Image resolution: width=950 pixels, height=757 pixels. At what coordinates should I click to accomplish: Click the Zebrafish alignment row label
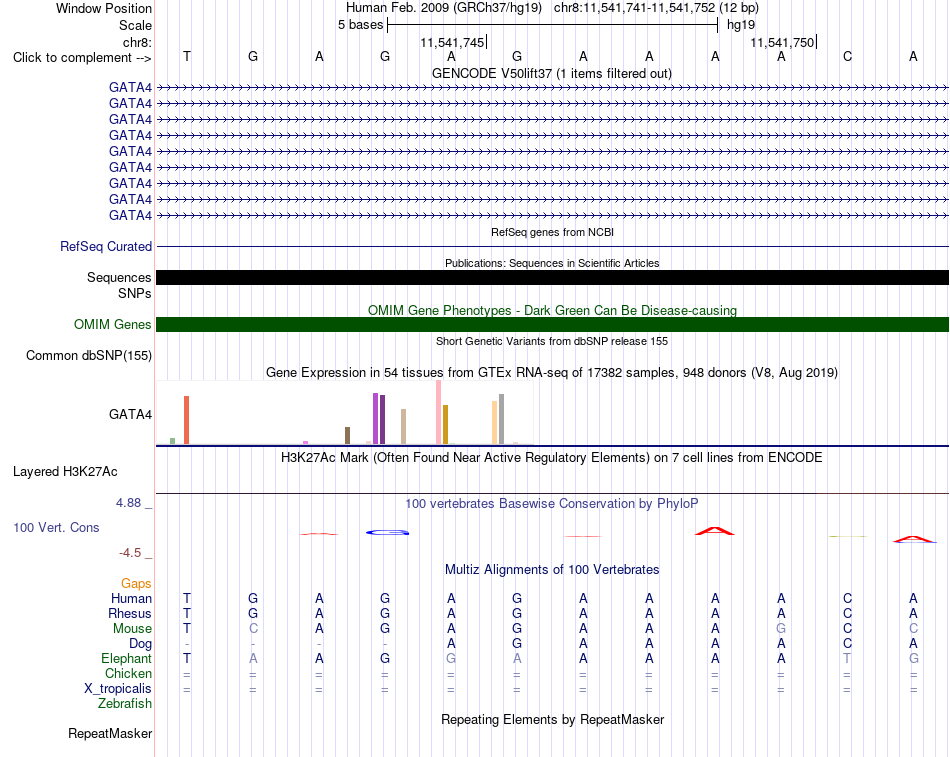125,704
